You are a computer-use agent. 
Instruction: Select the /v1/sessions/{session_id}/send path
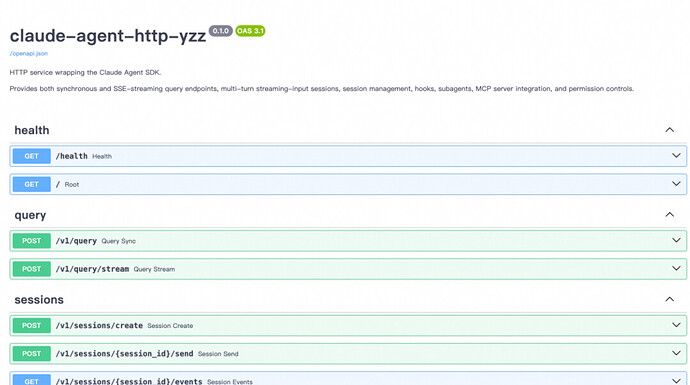[x=124, y=354]
